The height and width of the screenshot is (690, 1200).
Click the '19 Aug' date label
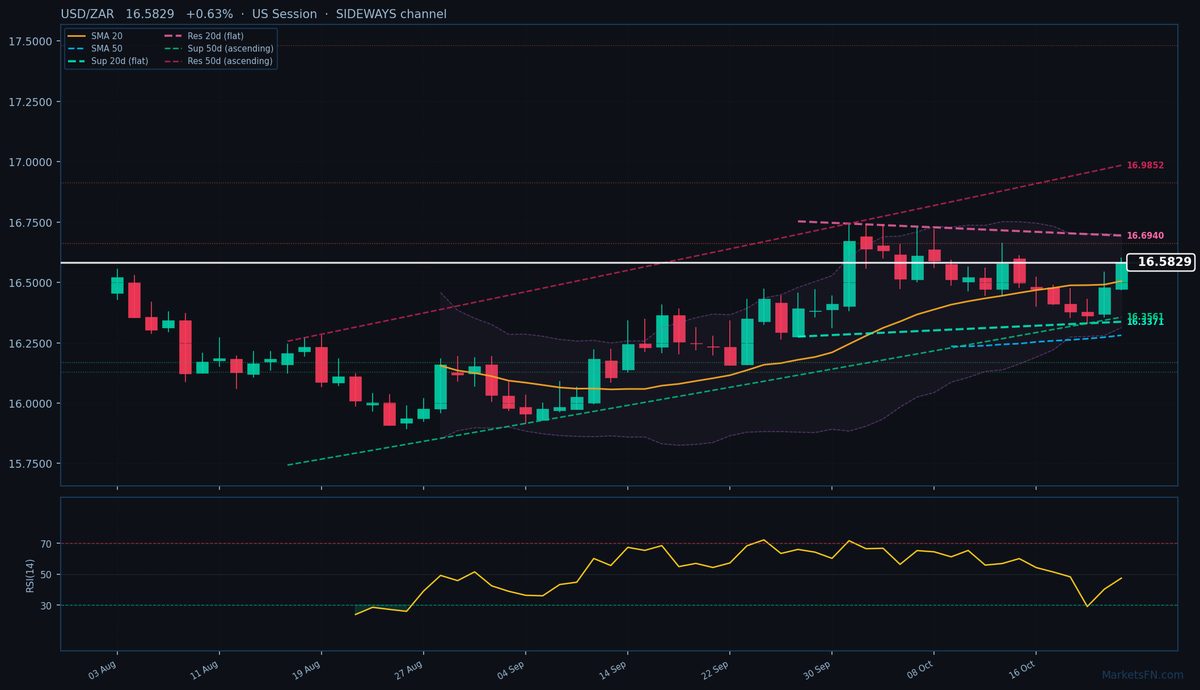[307, 669]
